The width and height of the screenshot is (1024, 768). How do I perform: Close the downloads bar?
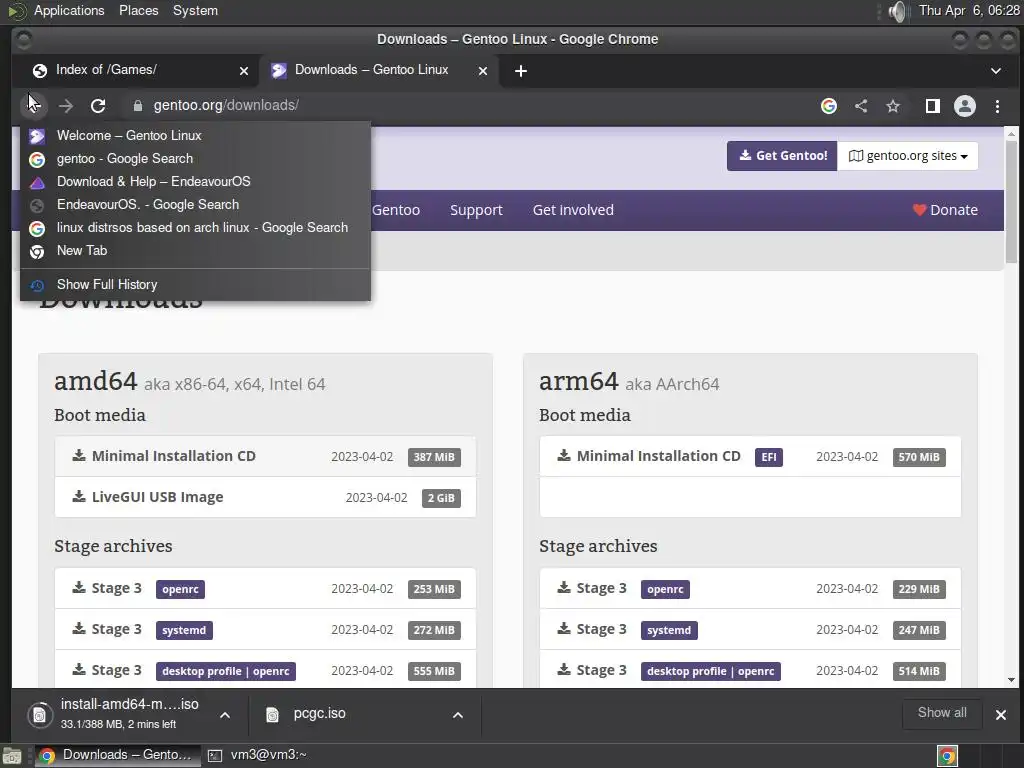click(x=1000, y=715)
